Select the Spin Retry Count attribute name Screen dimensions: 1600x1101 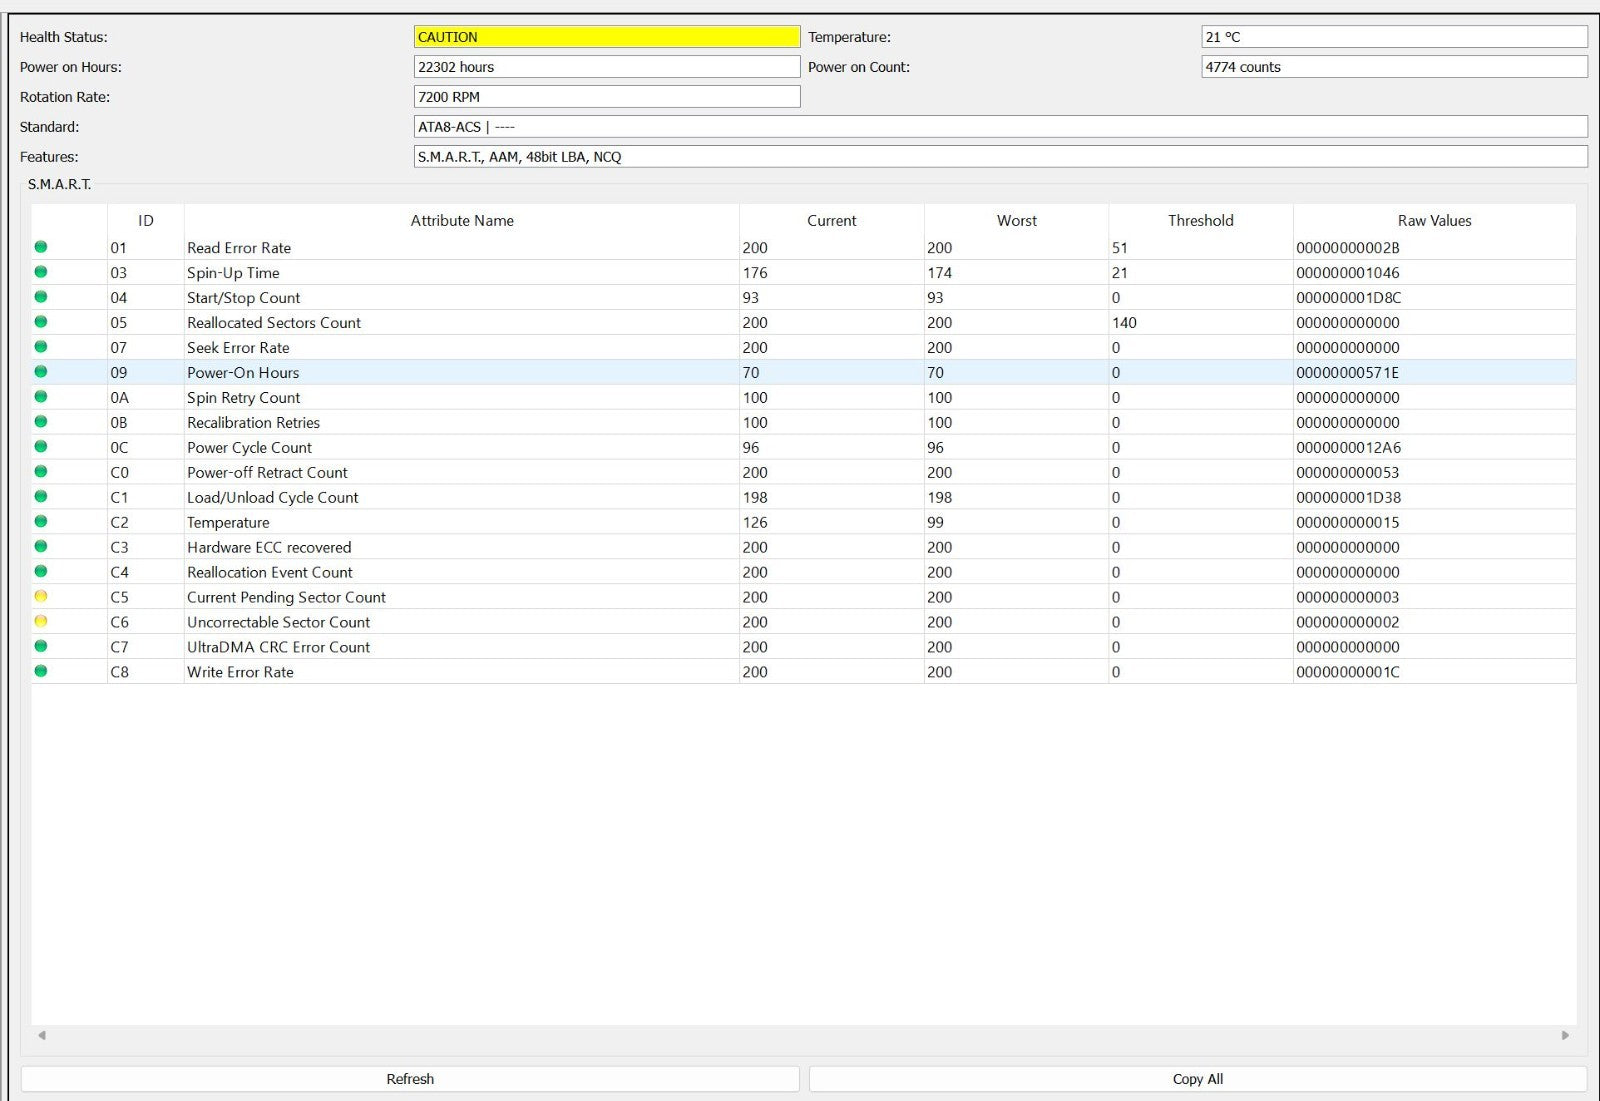tap(243, 398)
